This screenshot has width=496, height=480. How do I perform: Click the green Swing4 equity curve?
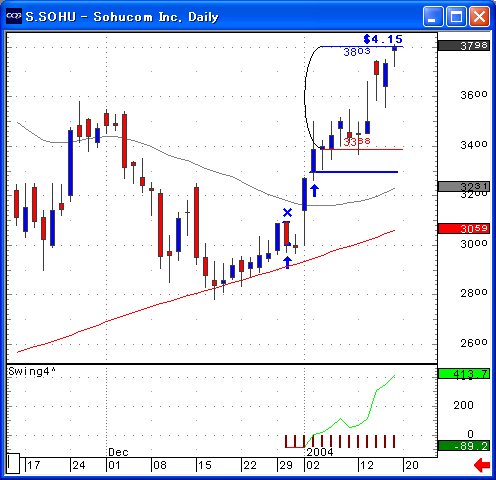[x=350, y=412]
